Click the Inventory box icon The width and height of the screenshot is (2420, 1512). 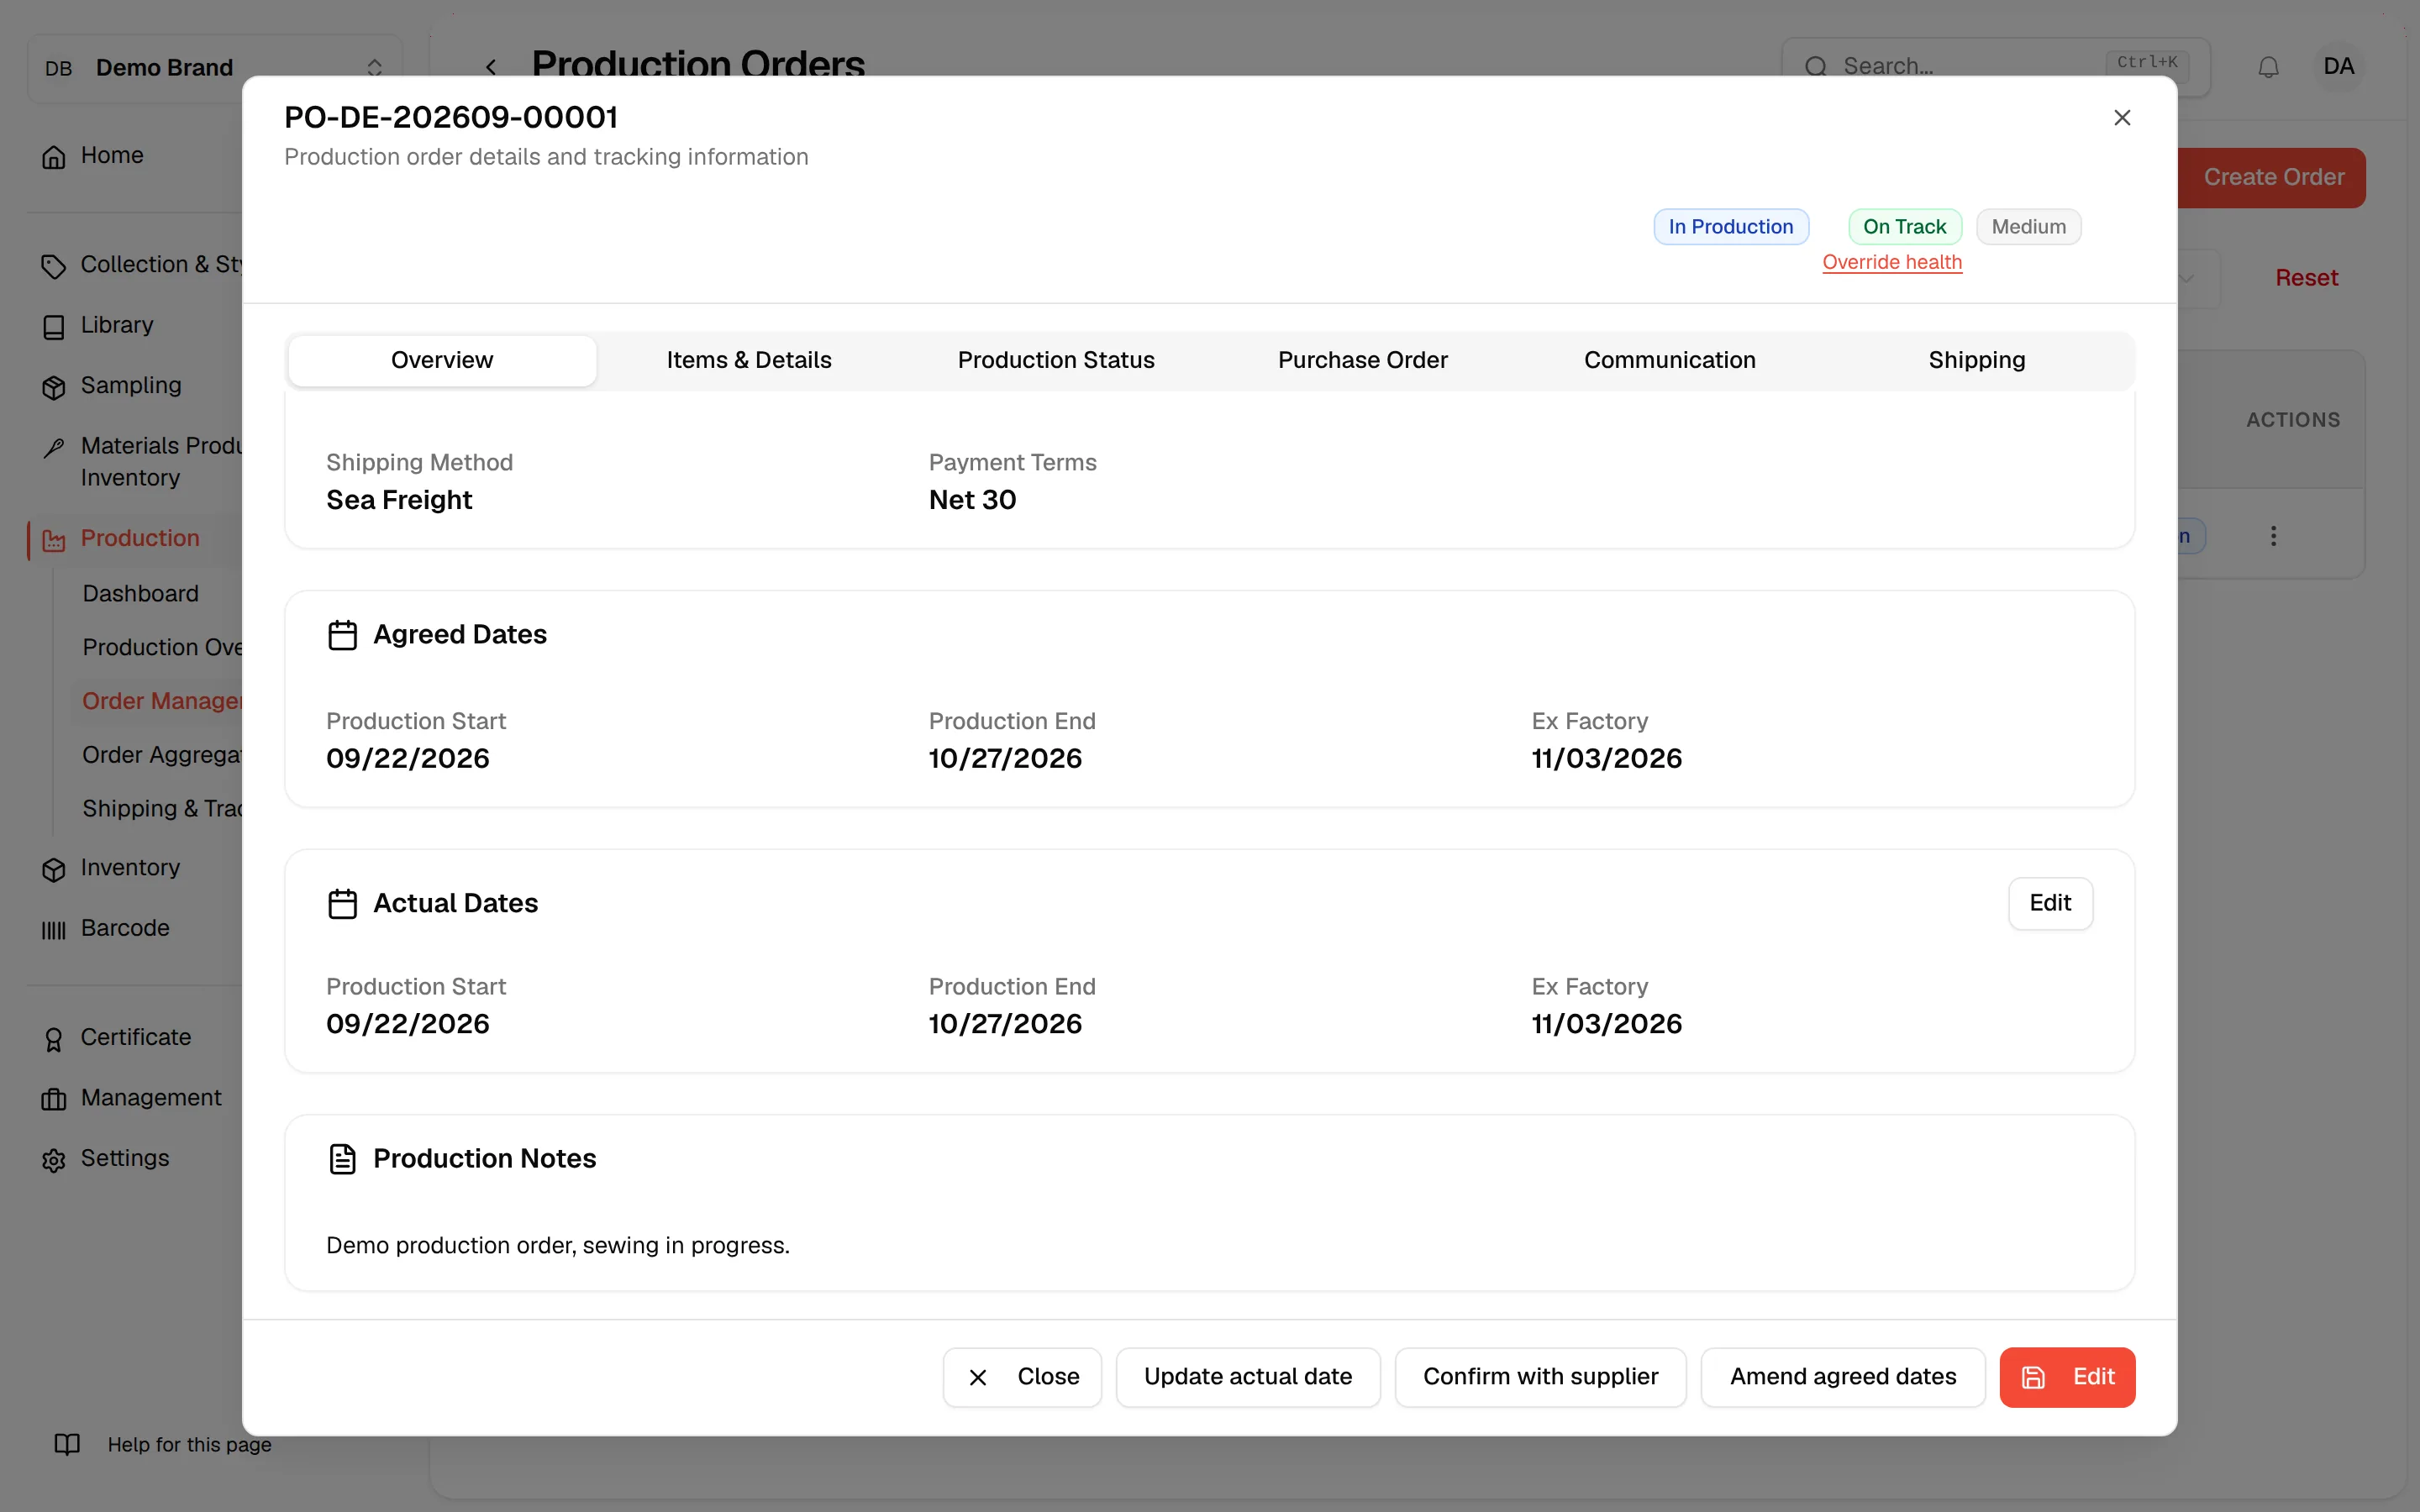pyautogui.click(x=54, y=869)
